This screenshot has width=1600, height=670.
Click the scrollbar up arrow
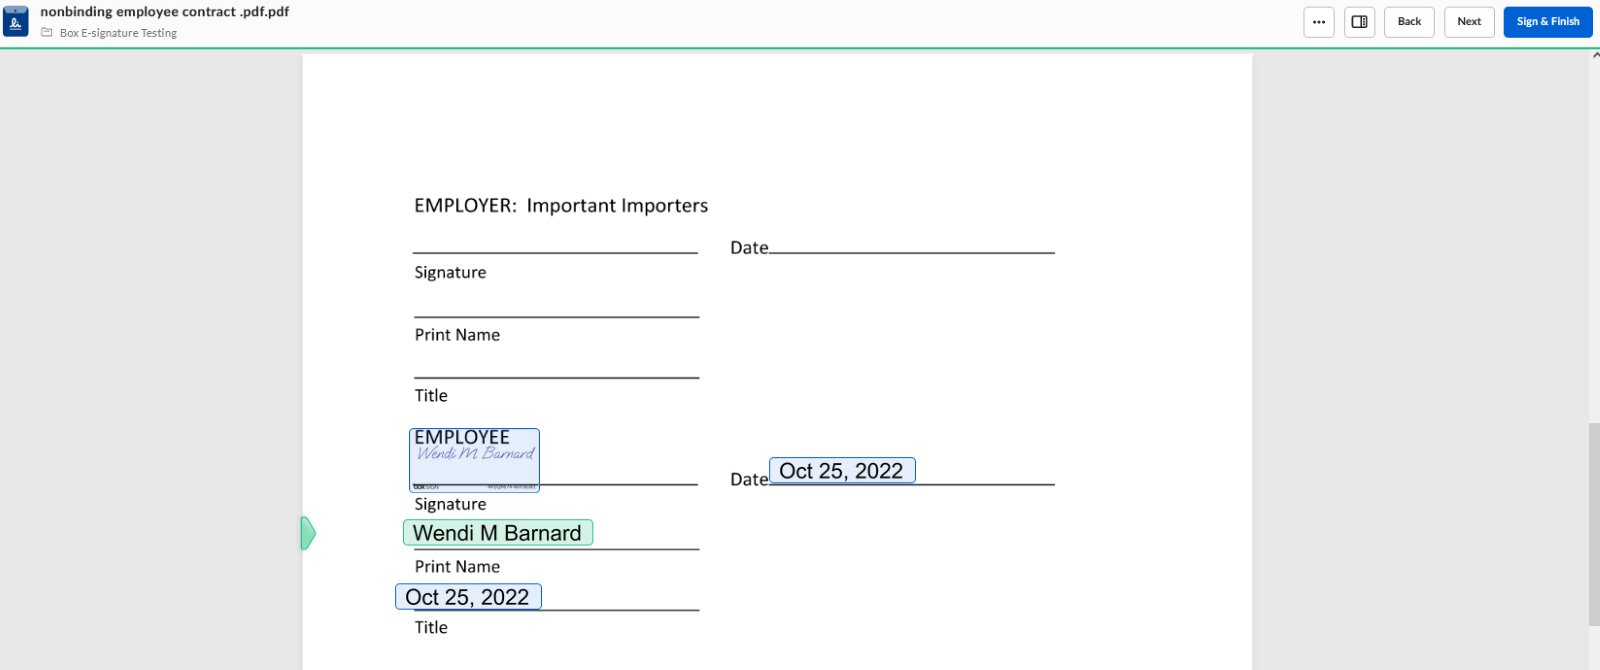(1595, 56)
